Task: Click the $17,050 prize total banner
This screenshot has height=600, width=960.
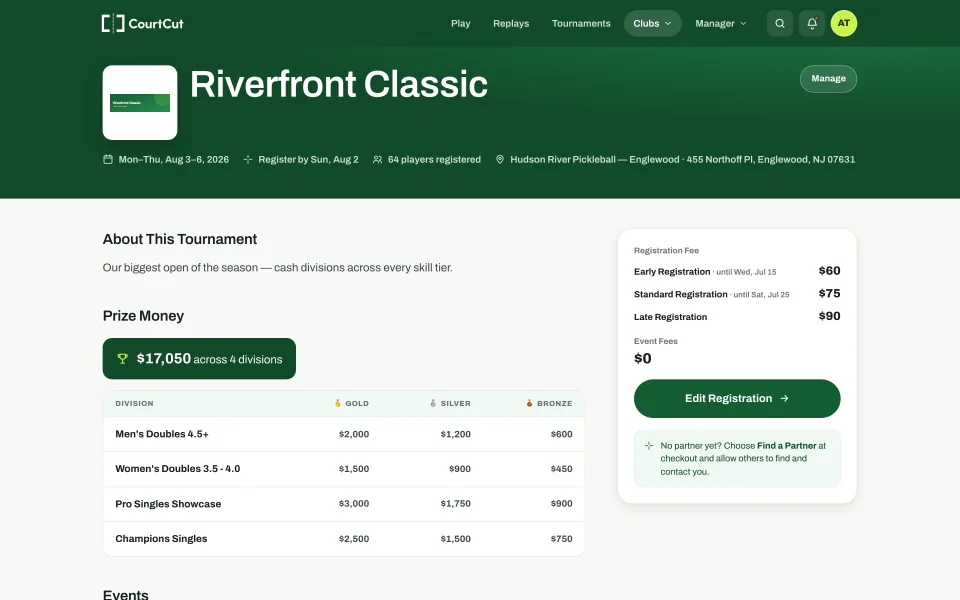Action: [199, 359]
